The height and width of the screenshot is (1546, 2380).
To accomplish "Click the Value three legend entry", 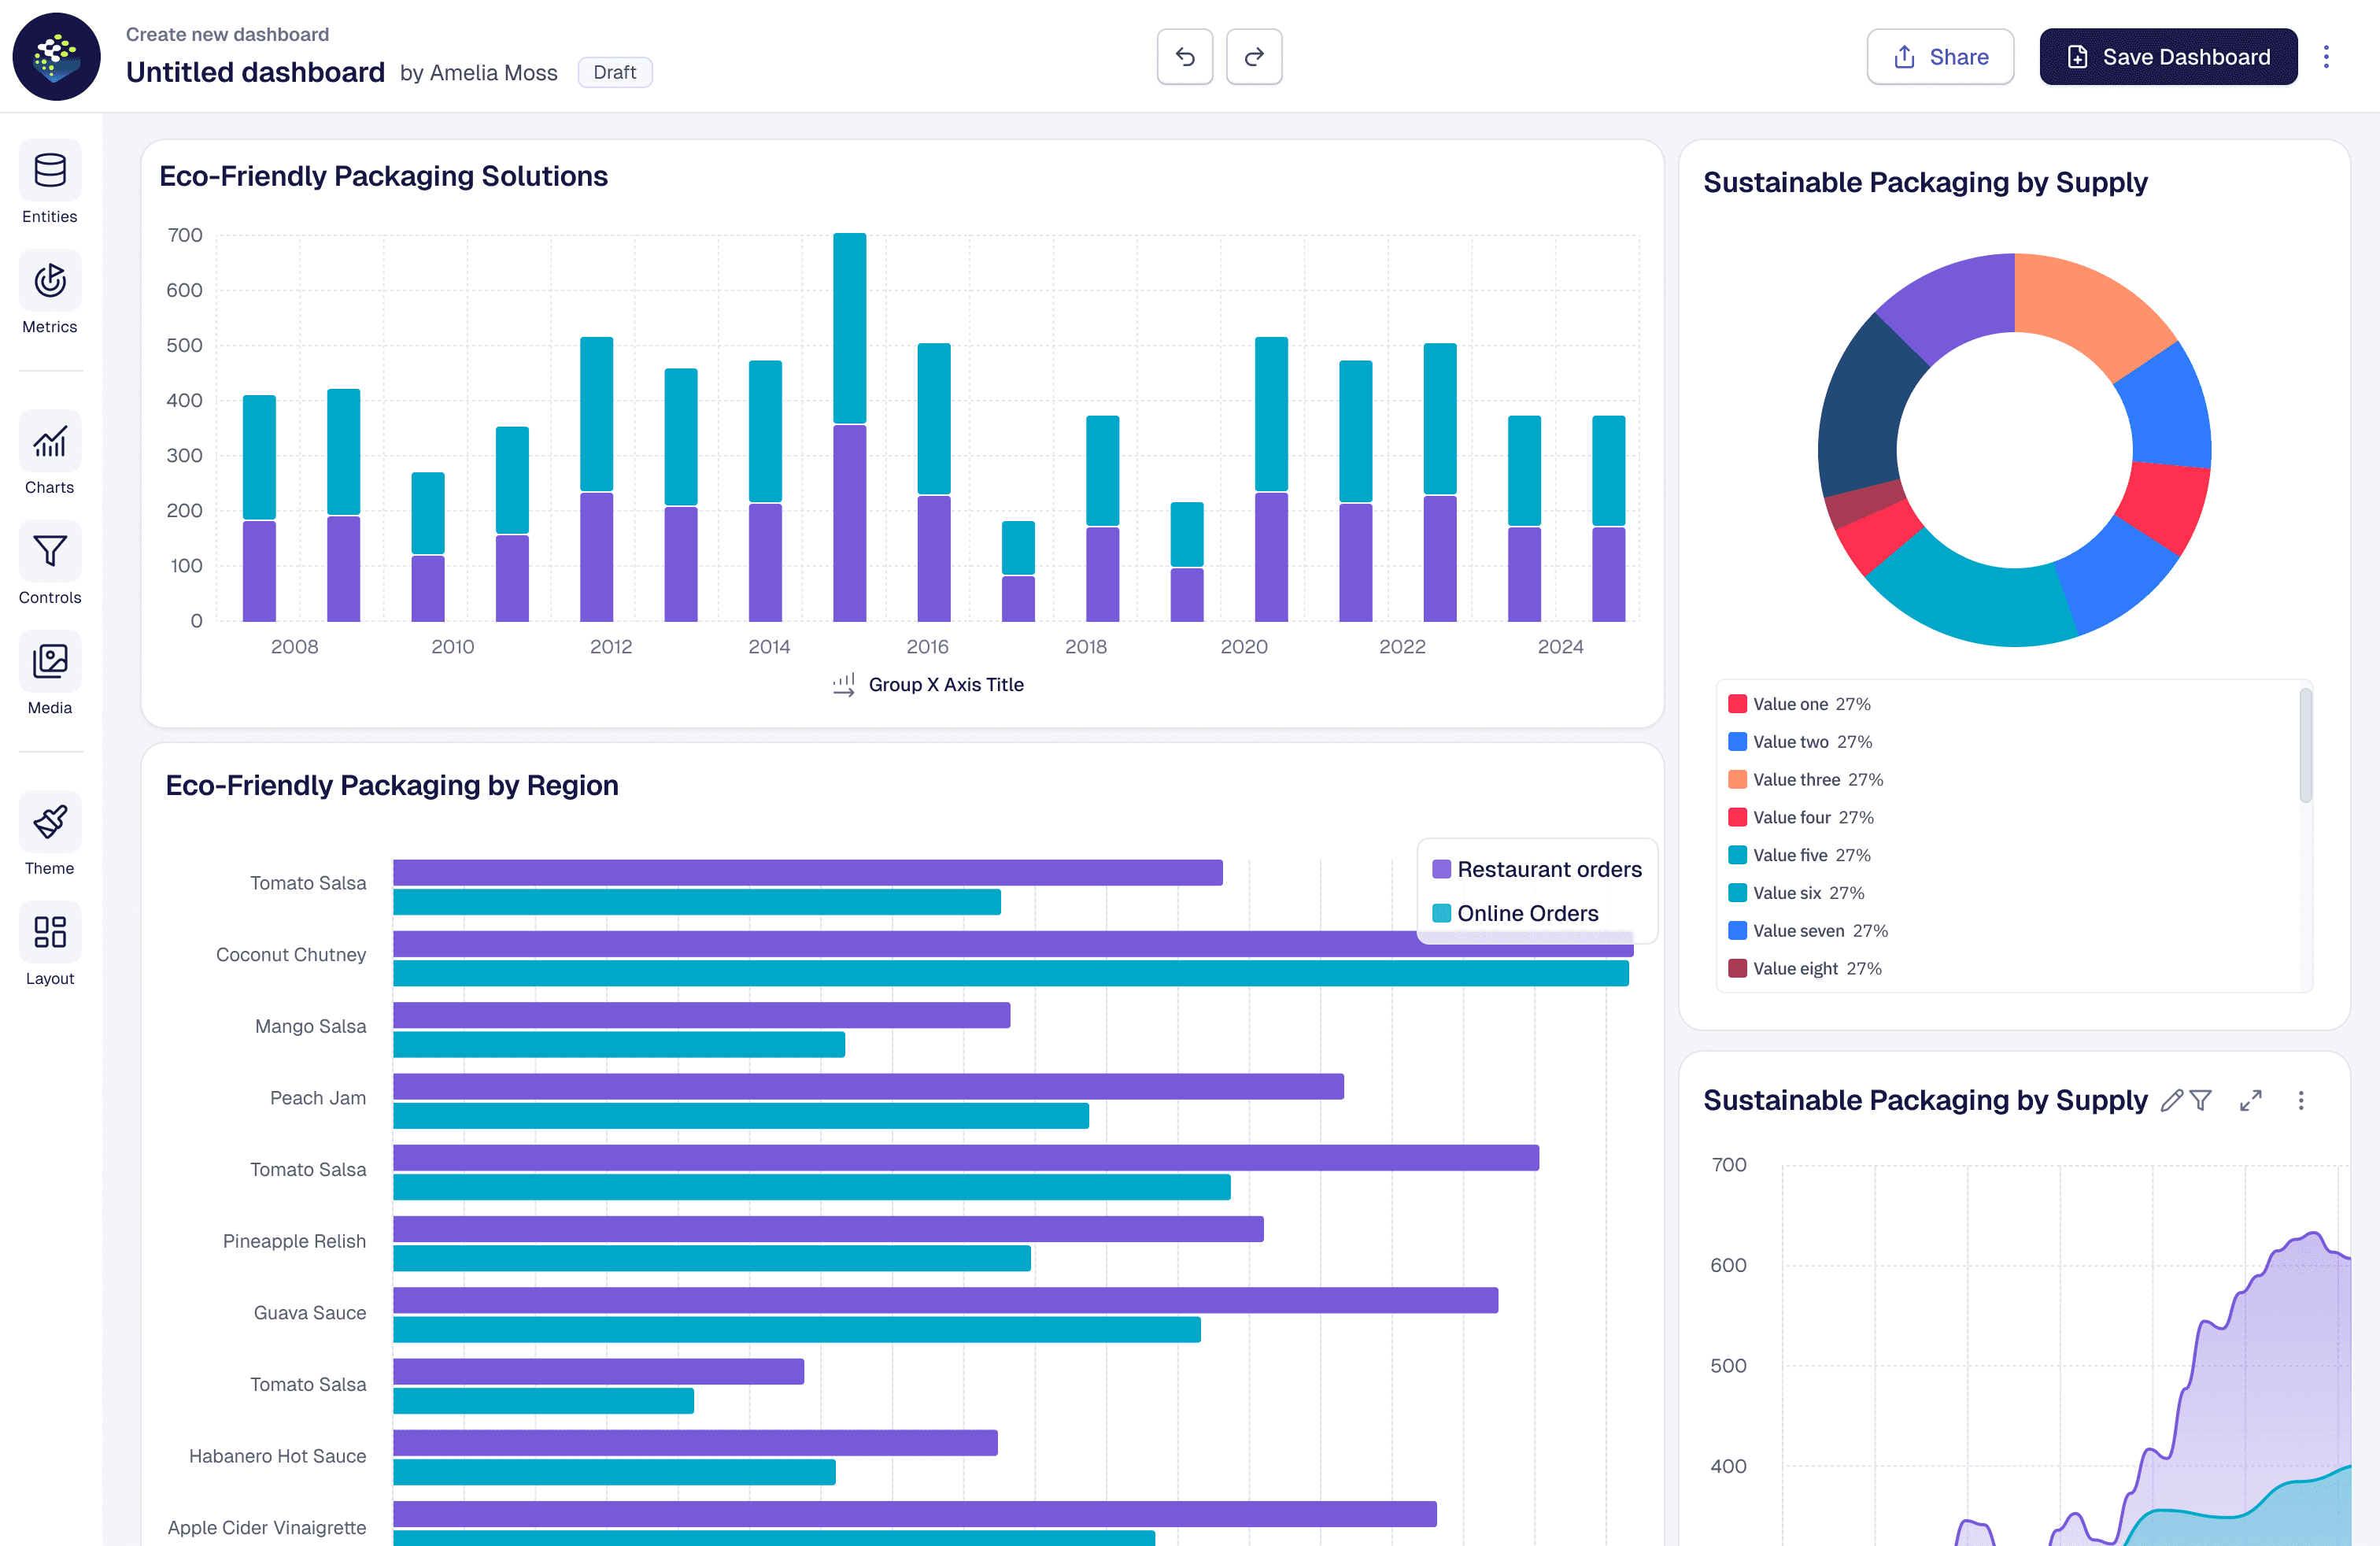I will (x=1806, y=780).
